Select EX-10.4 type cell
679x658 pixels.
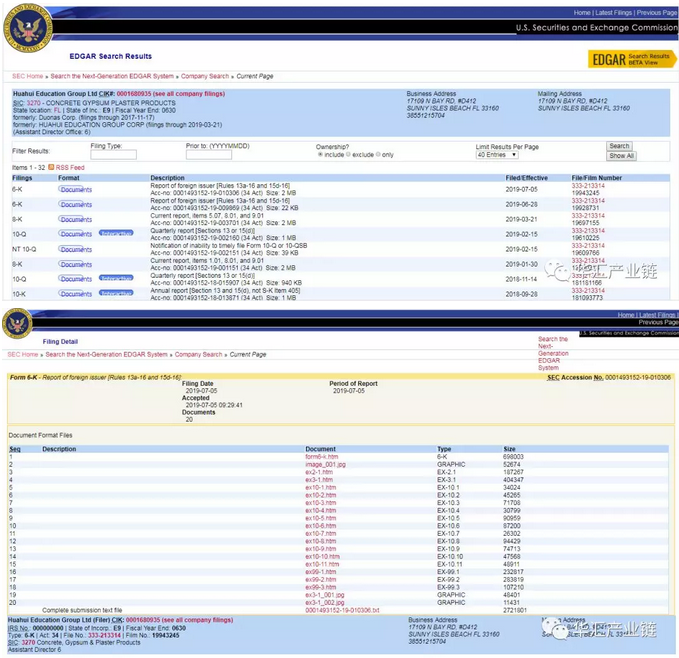point(448,511)
